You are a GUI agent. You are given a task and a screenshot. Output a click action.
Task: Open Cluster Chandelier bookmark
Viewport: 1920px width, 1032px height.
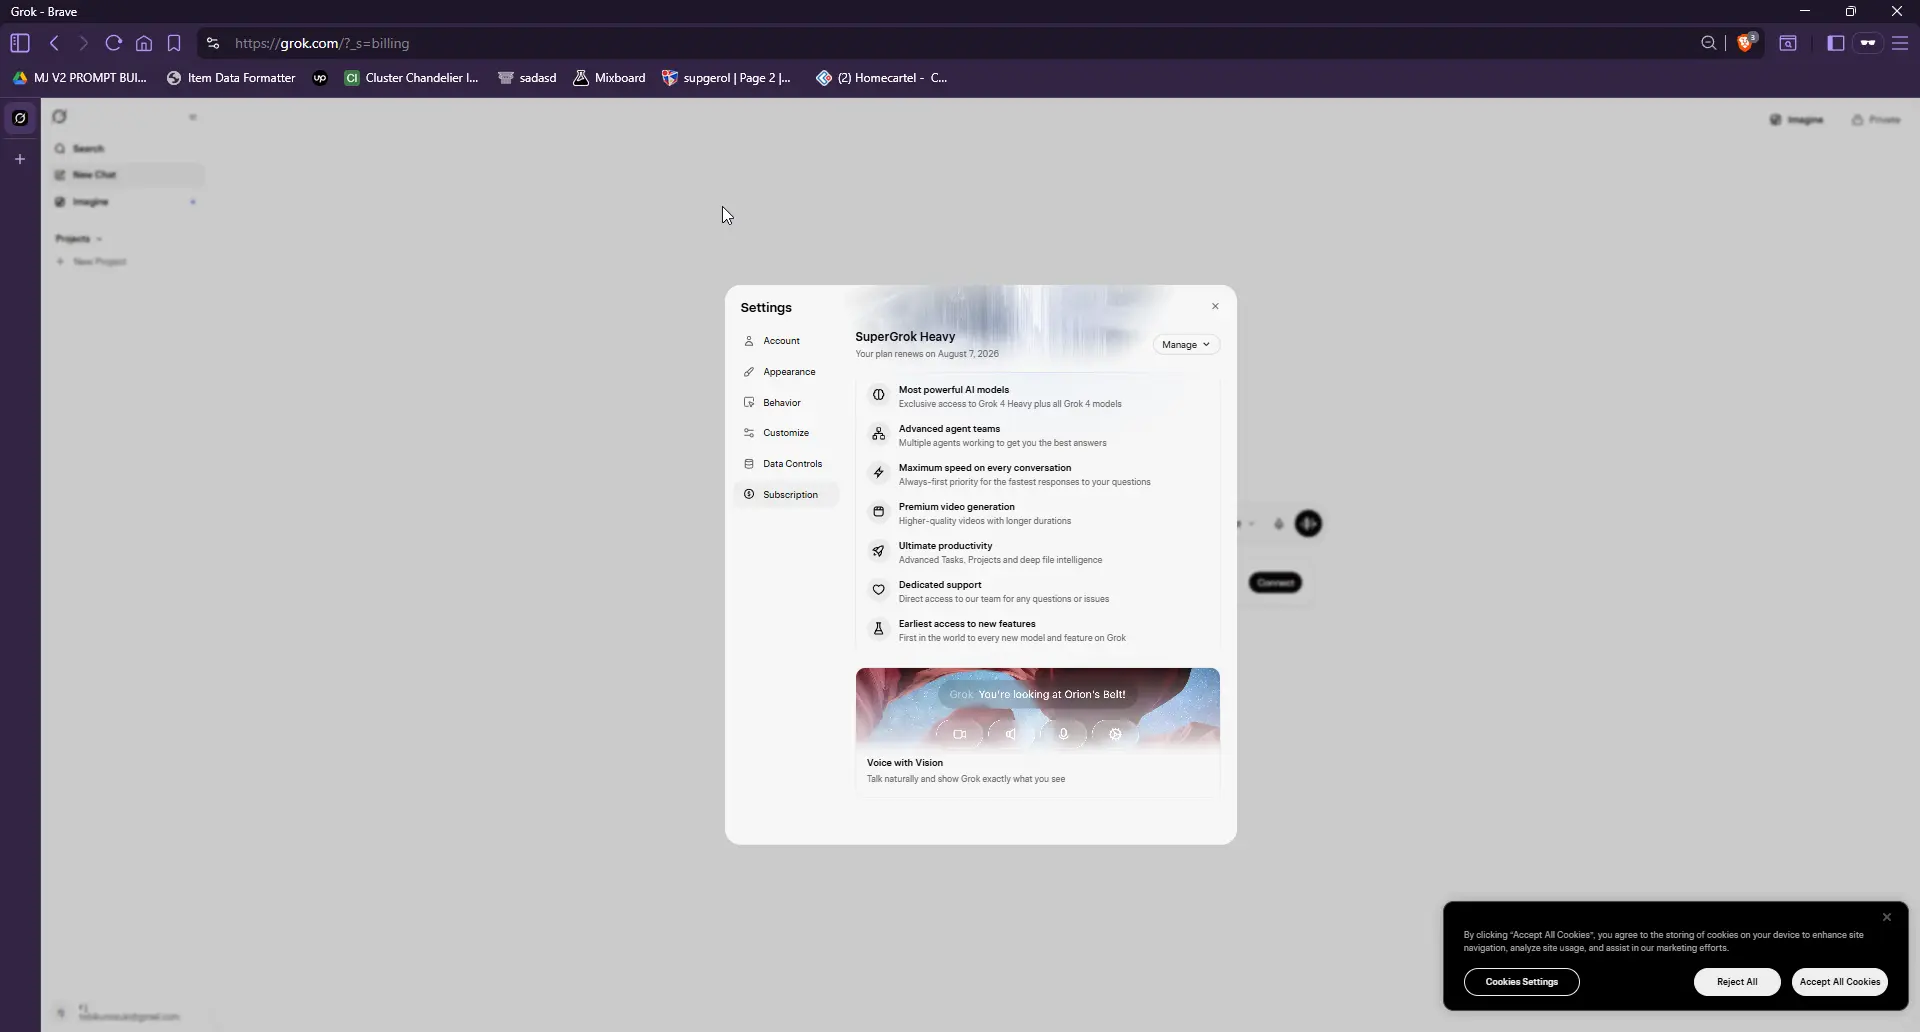point(412,78)
